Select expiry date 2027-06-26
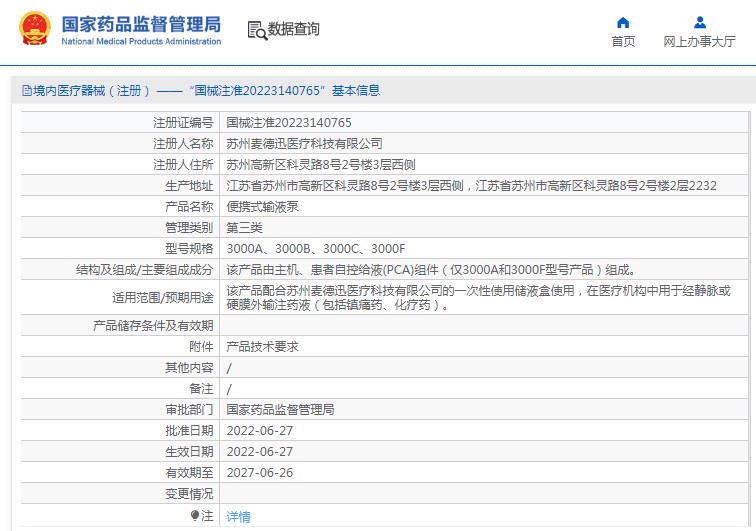756x531 pixels. coord(259,473)
